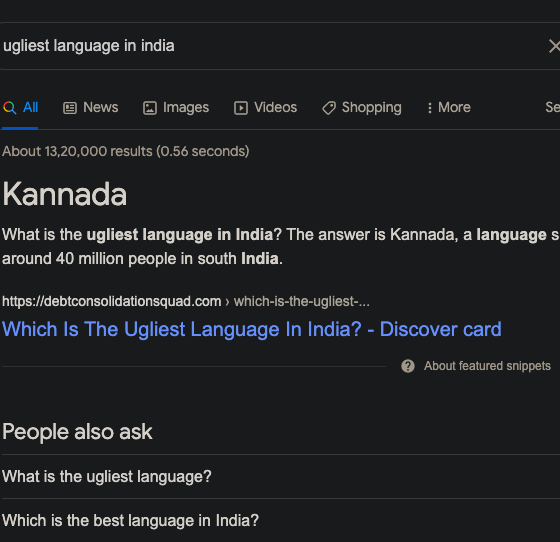Viewport: 560px width, 542px height.
Task: Switch to the All results tab
Action: tap(20, 107)
